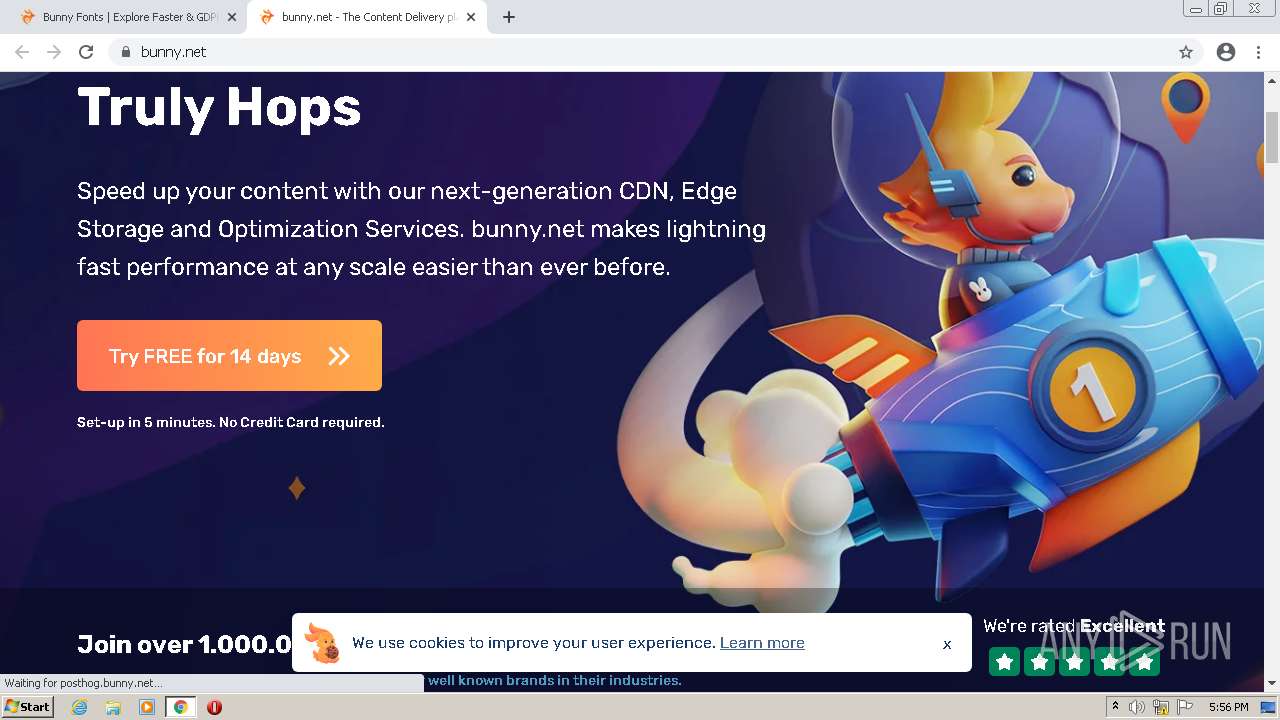This screenshot has height=720, width=1280.
Task: Click the third green rating star
Action: [x=1075, y=662]
